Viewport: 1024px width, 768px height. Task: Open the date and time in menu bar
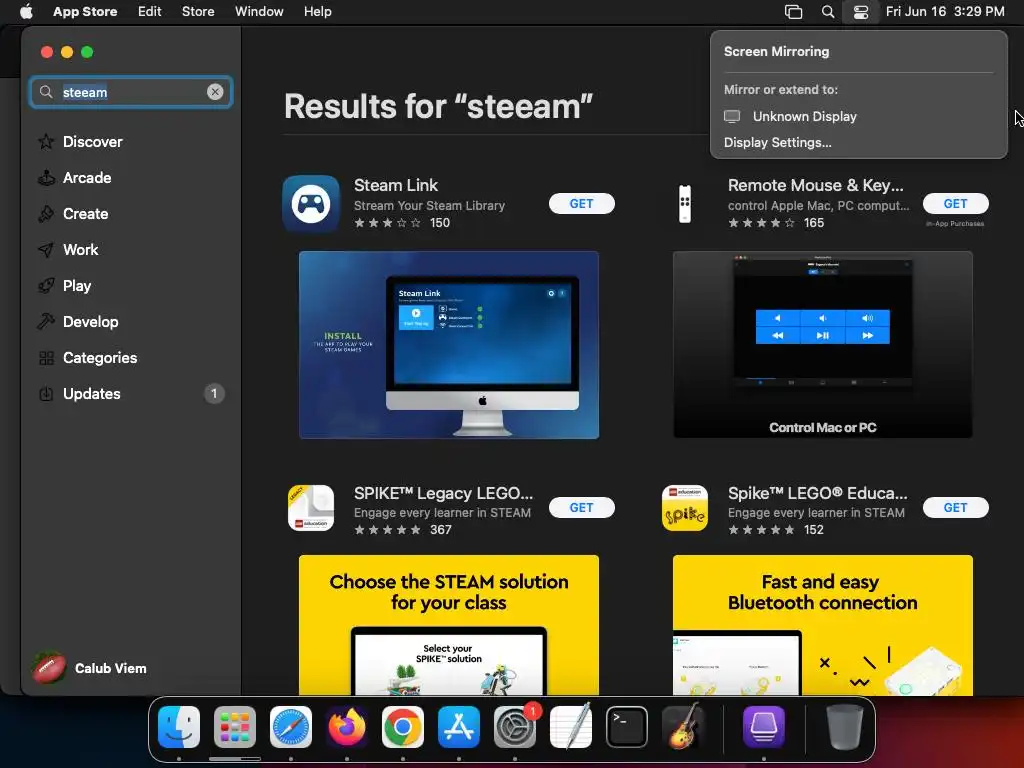click(x=945, y=12)
